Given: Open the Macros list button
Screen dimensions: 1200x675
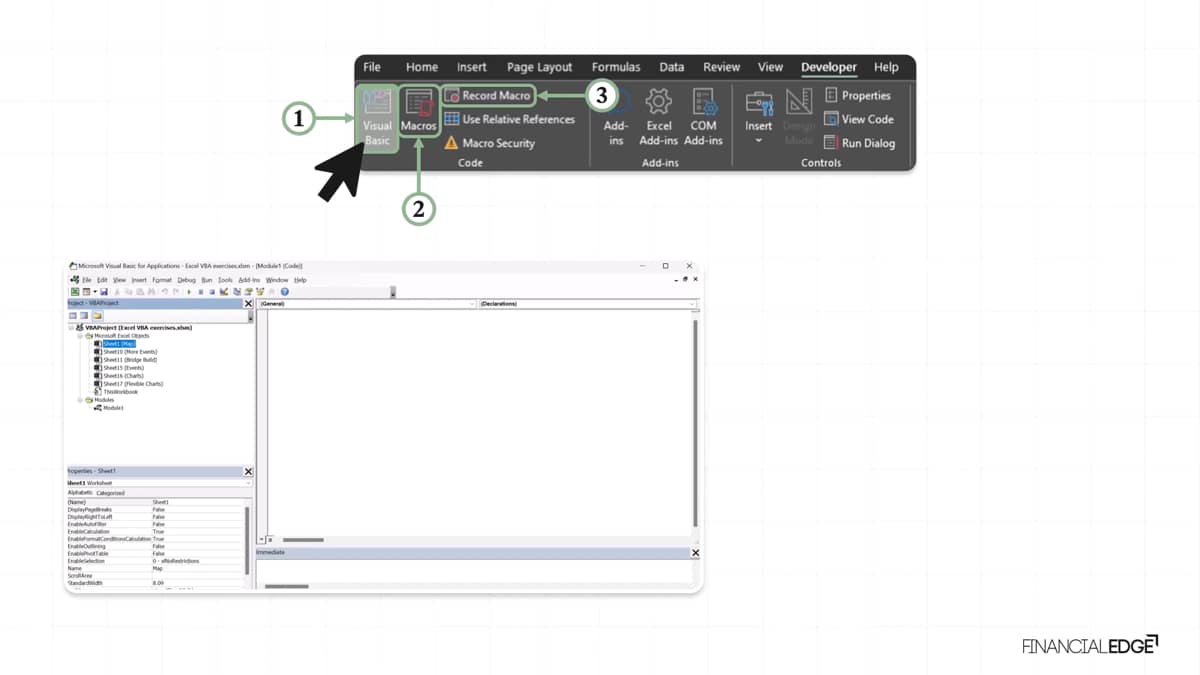Looking at the screenshot, I should point(418,112).
